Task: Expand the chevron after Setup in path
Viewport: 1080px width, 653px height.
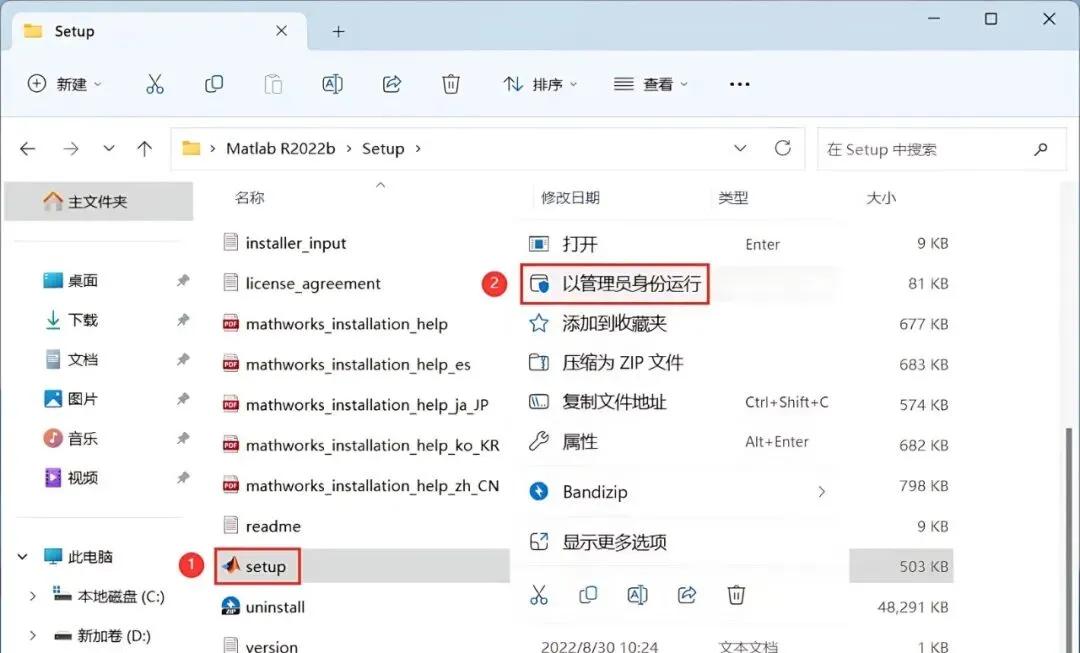Action: click(418, 149)
